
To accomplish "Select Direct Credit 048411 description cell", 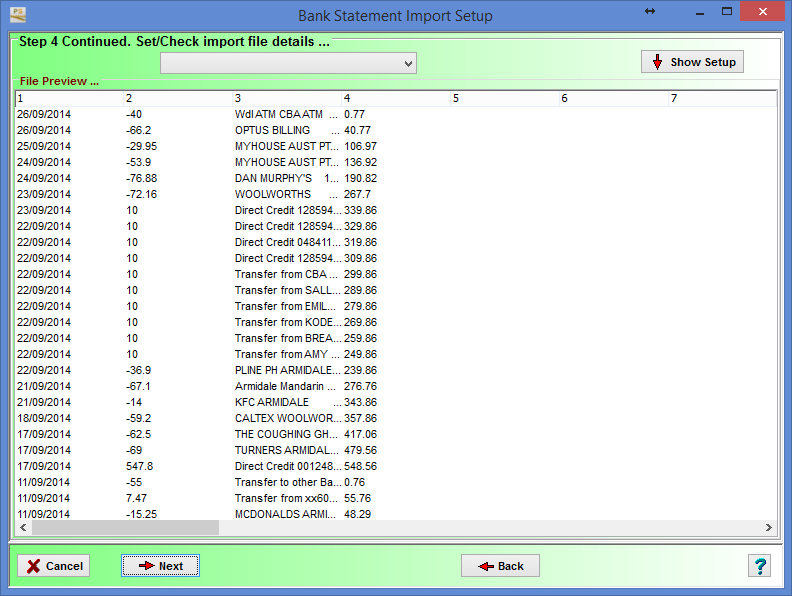I will click(x=287, y=242).
